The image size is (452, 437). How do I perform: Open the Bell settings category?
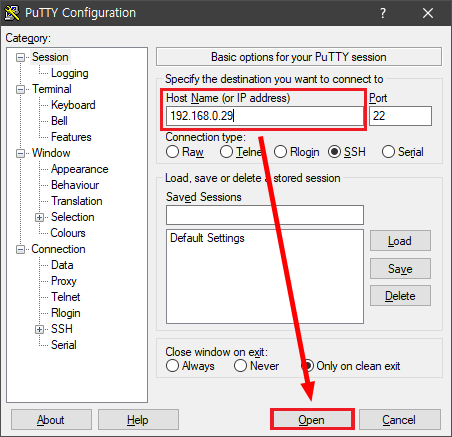(59, 121)
